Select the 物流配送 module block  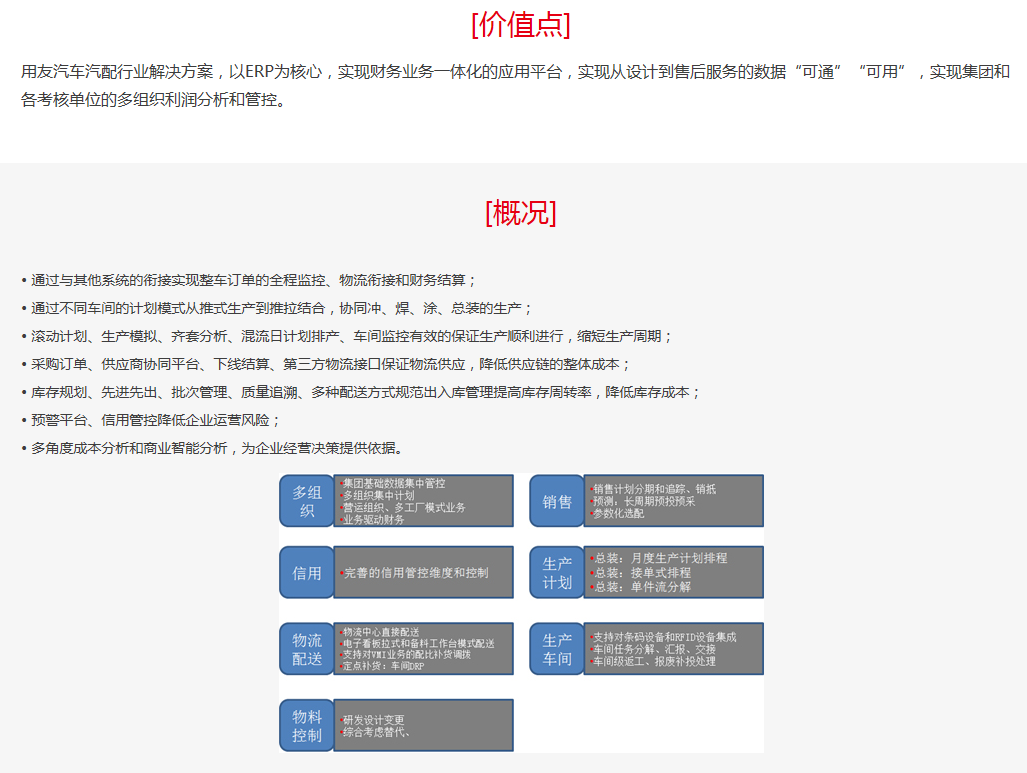click(306, 649)
